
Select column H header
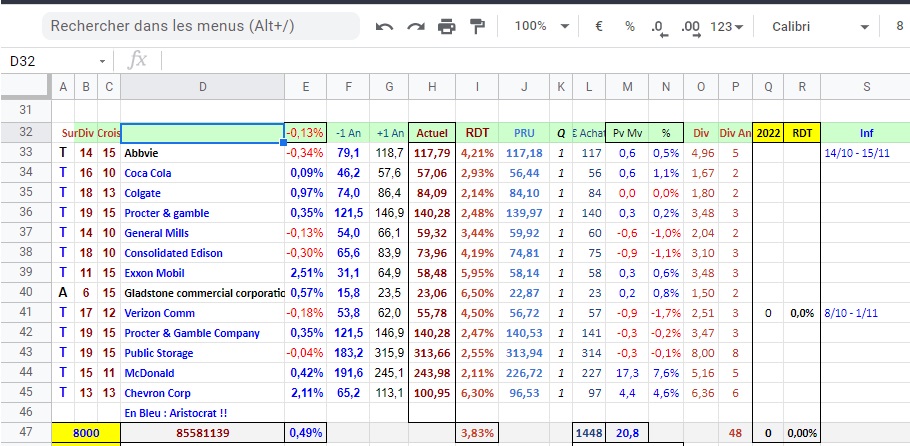click(x=432, y=87)
